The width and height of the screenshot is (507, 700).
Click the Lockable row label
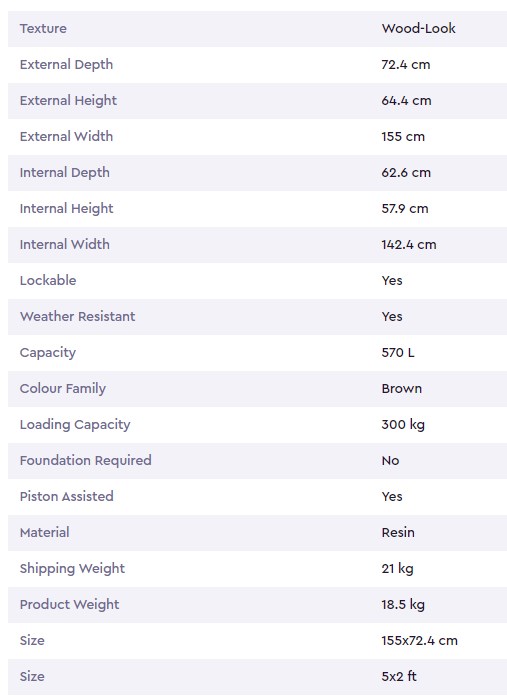(x=48, y=280)
